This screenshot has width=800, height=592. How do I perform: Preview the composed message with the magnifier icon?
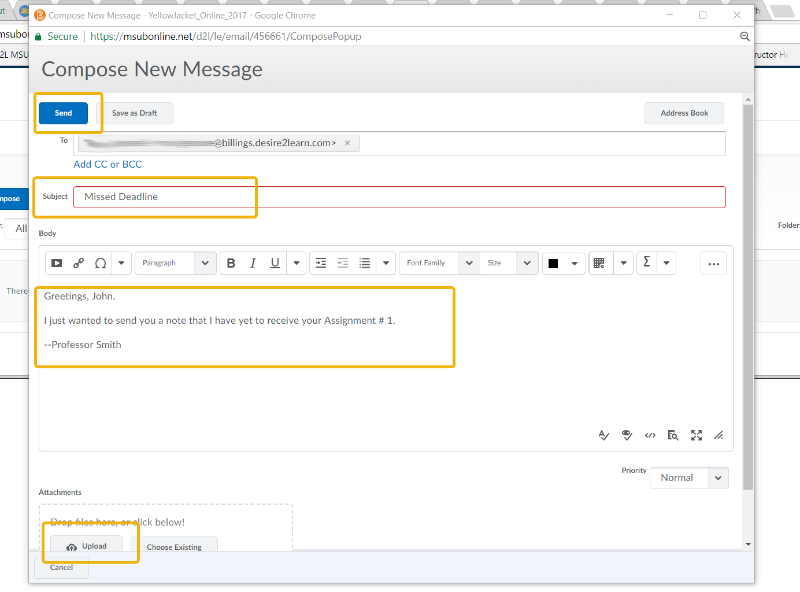point(673,435)
